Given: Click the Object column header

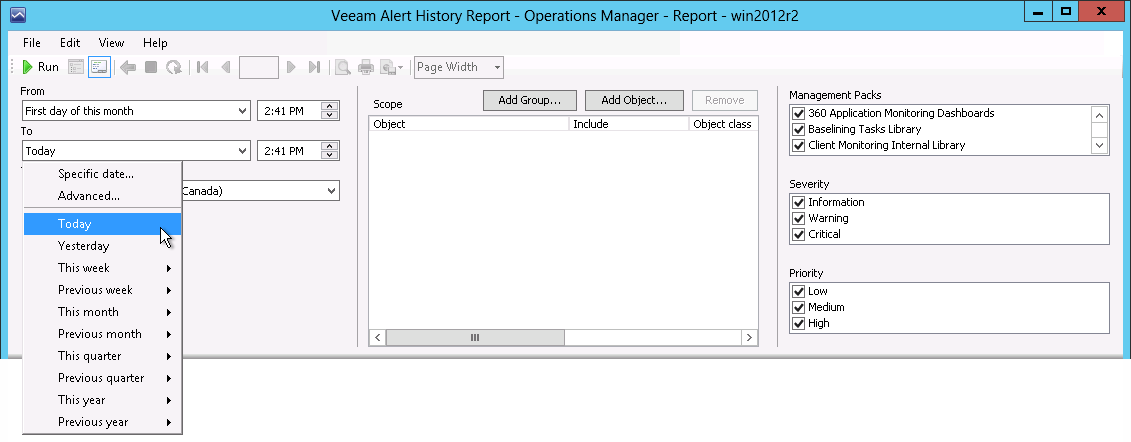Looking at the screenshot, I should (x=469, y=124).
